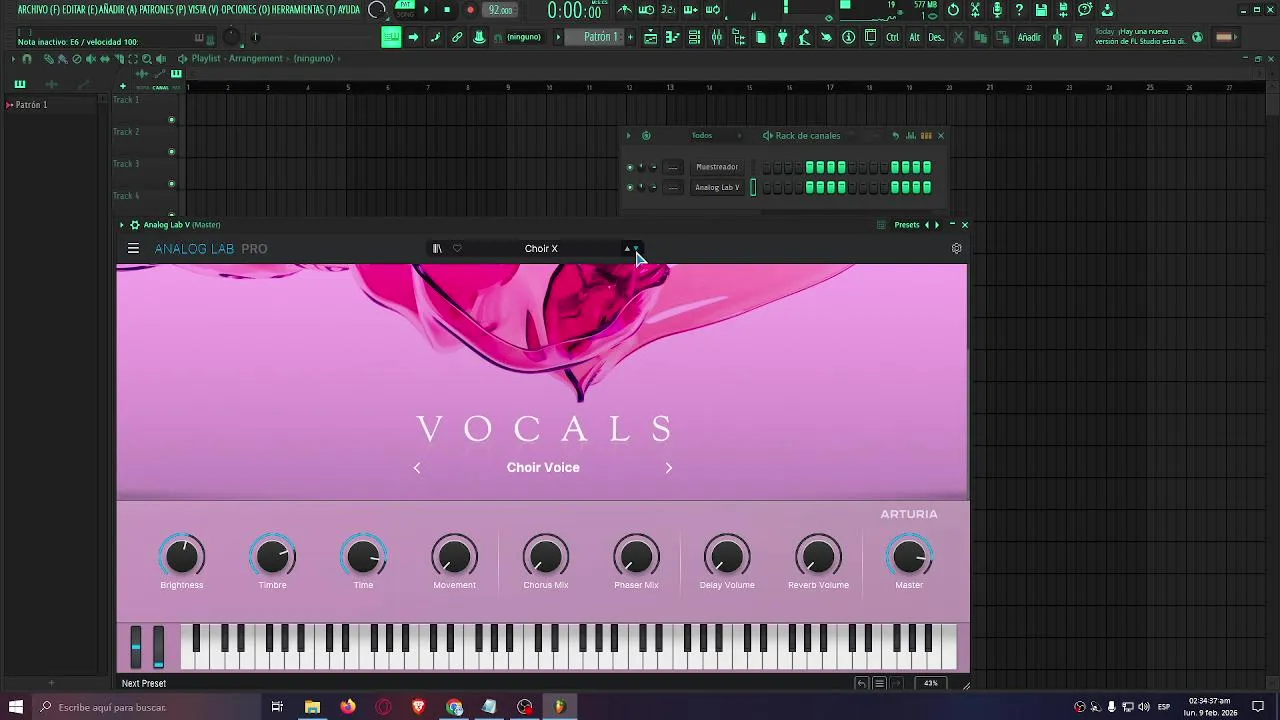The image size is (1280, 720).
Task: Open the FL Studio update news message
Action: [x=1140, y=36]
